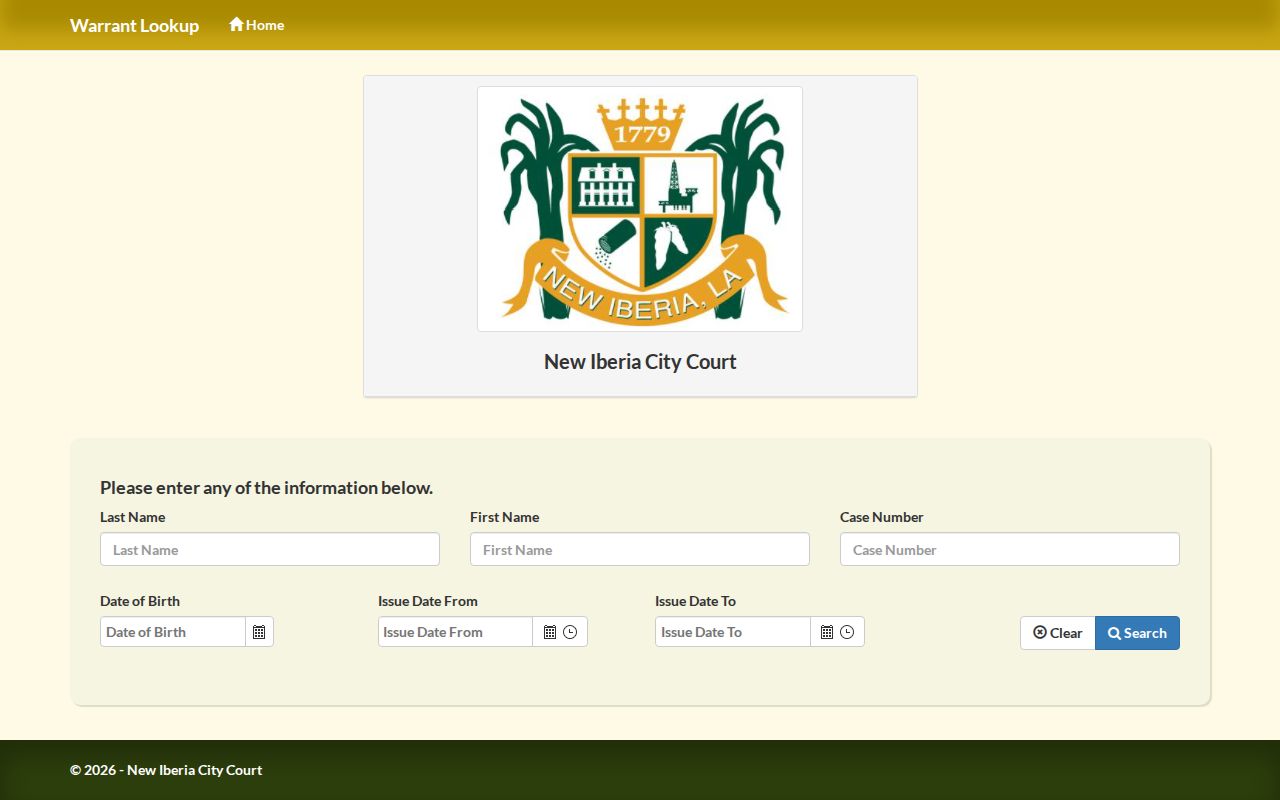
Task: Open the Date of Birth calendar picker
Action: click(259, 632)
